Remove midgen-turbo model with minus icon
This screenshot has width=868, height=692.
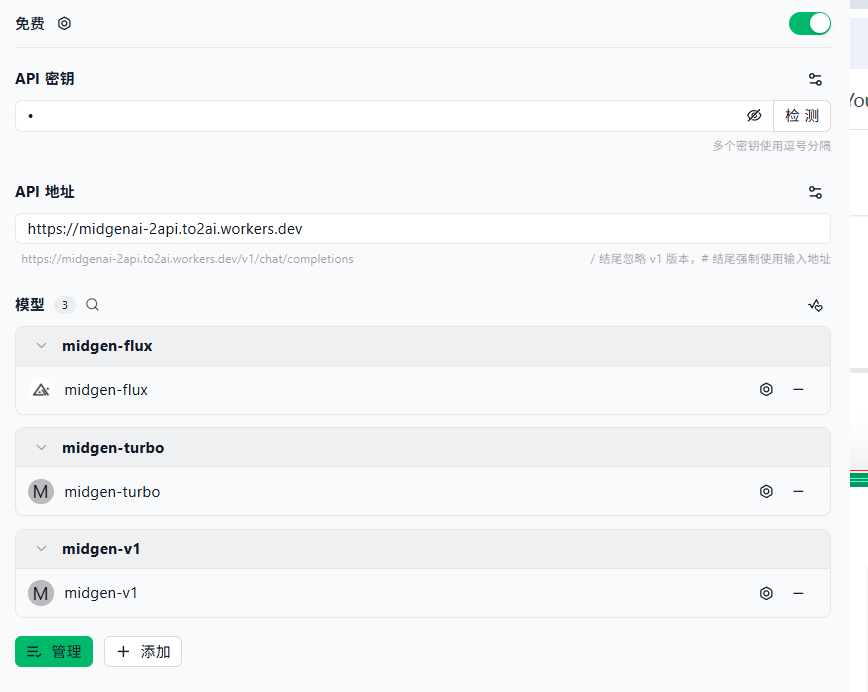coord(798,492)
